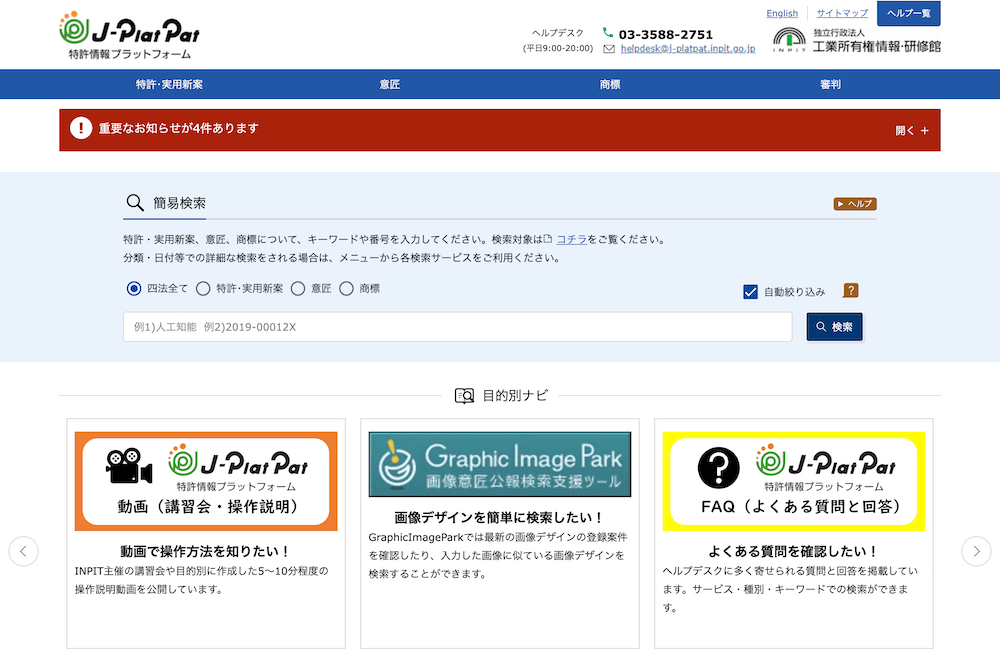
Task: Open the 商標 navigation menu
Action: tap(610, 85)
